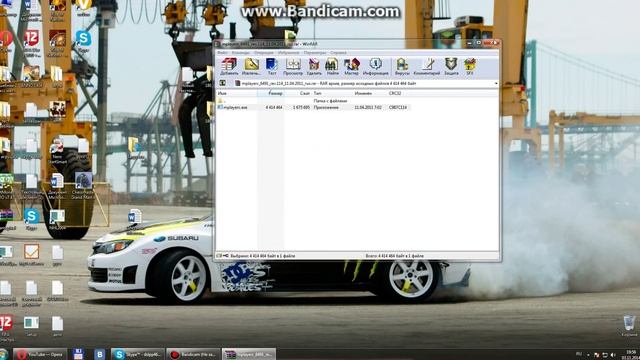Click the WinRAR taskbar button
This screenshot has width=640, height=360.
[x=249, y=354]
